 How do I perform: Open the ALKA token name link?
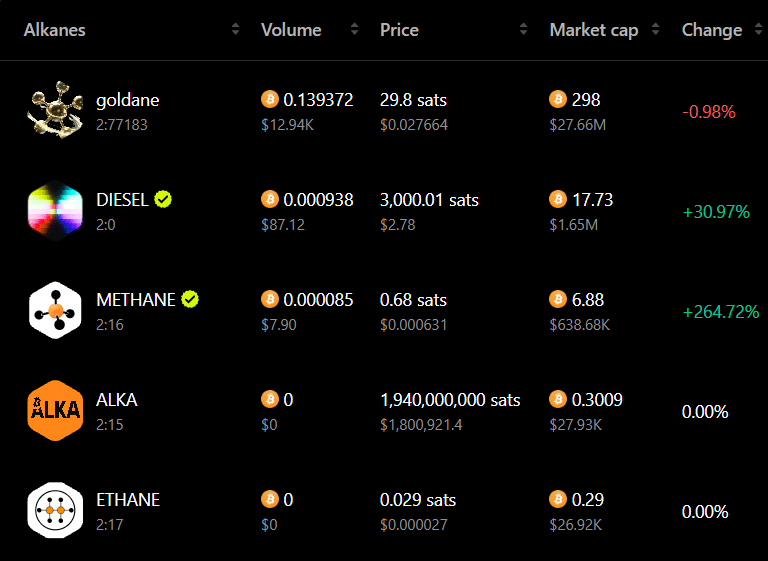click(x=117, y=400)
